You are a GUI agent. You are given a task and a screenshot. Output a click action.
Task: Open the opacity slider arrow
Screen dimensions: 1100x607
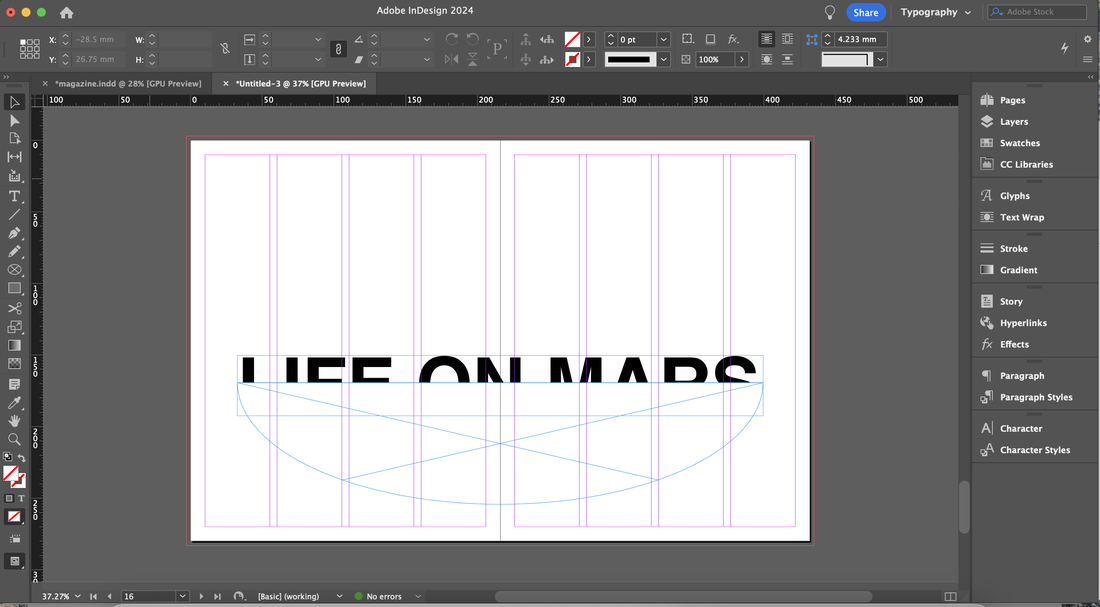[742, 60]
